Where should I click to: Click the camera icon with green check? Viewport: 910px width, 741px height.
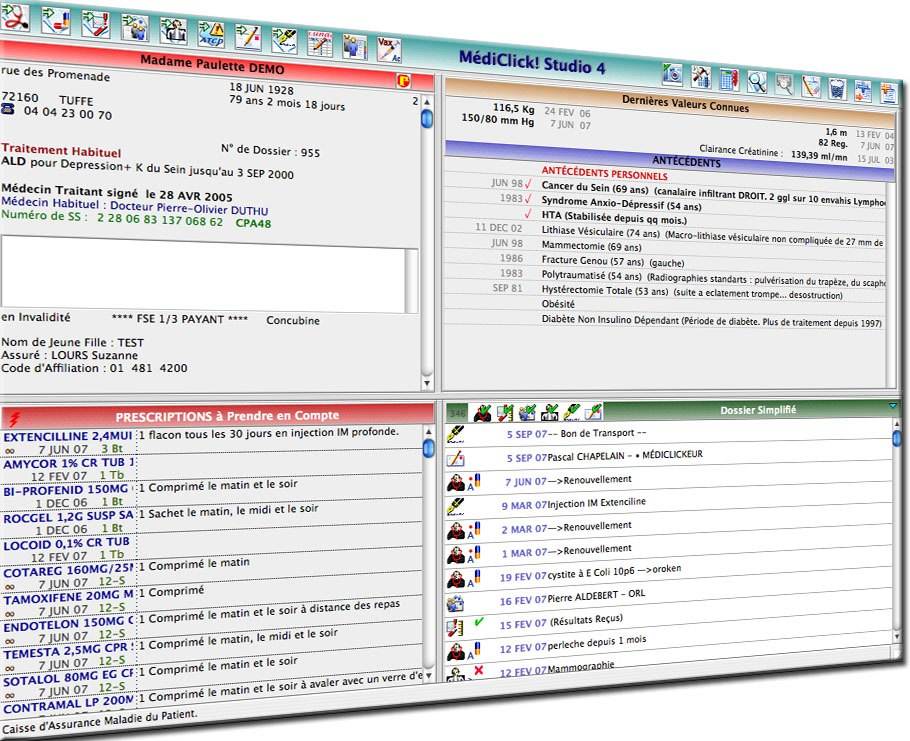673,73
